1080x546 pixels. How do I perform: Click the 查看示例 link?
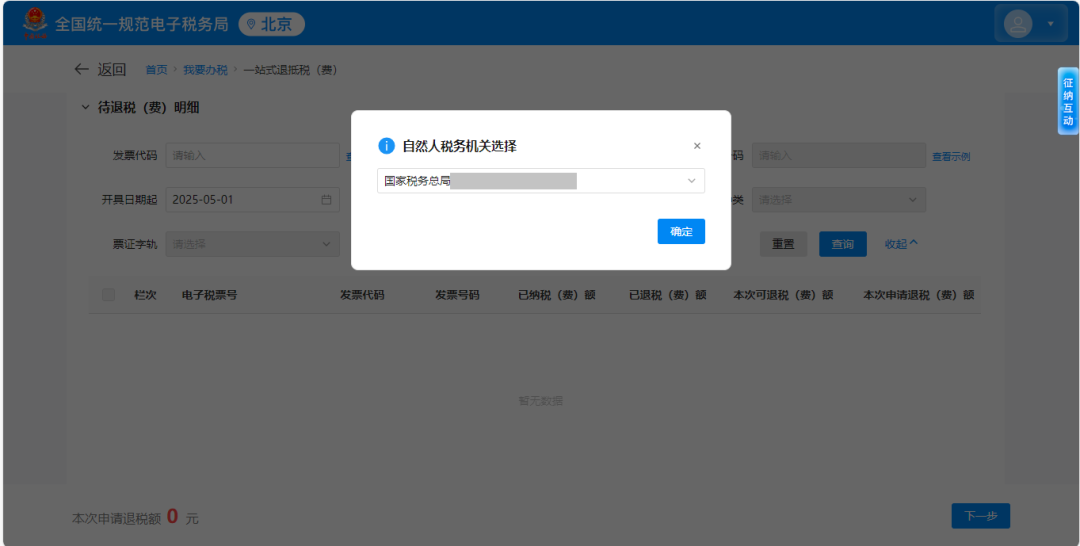click(x=951, y=156)
